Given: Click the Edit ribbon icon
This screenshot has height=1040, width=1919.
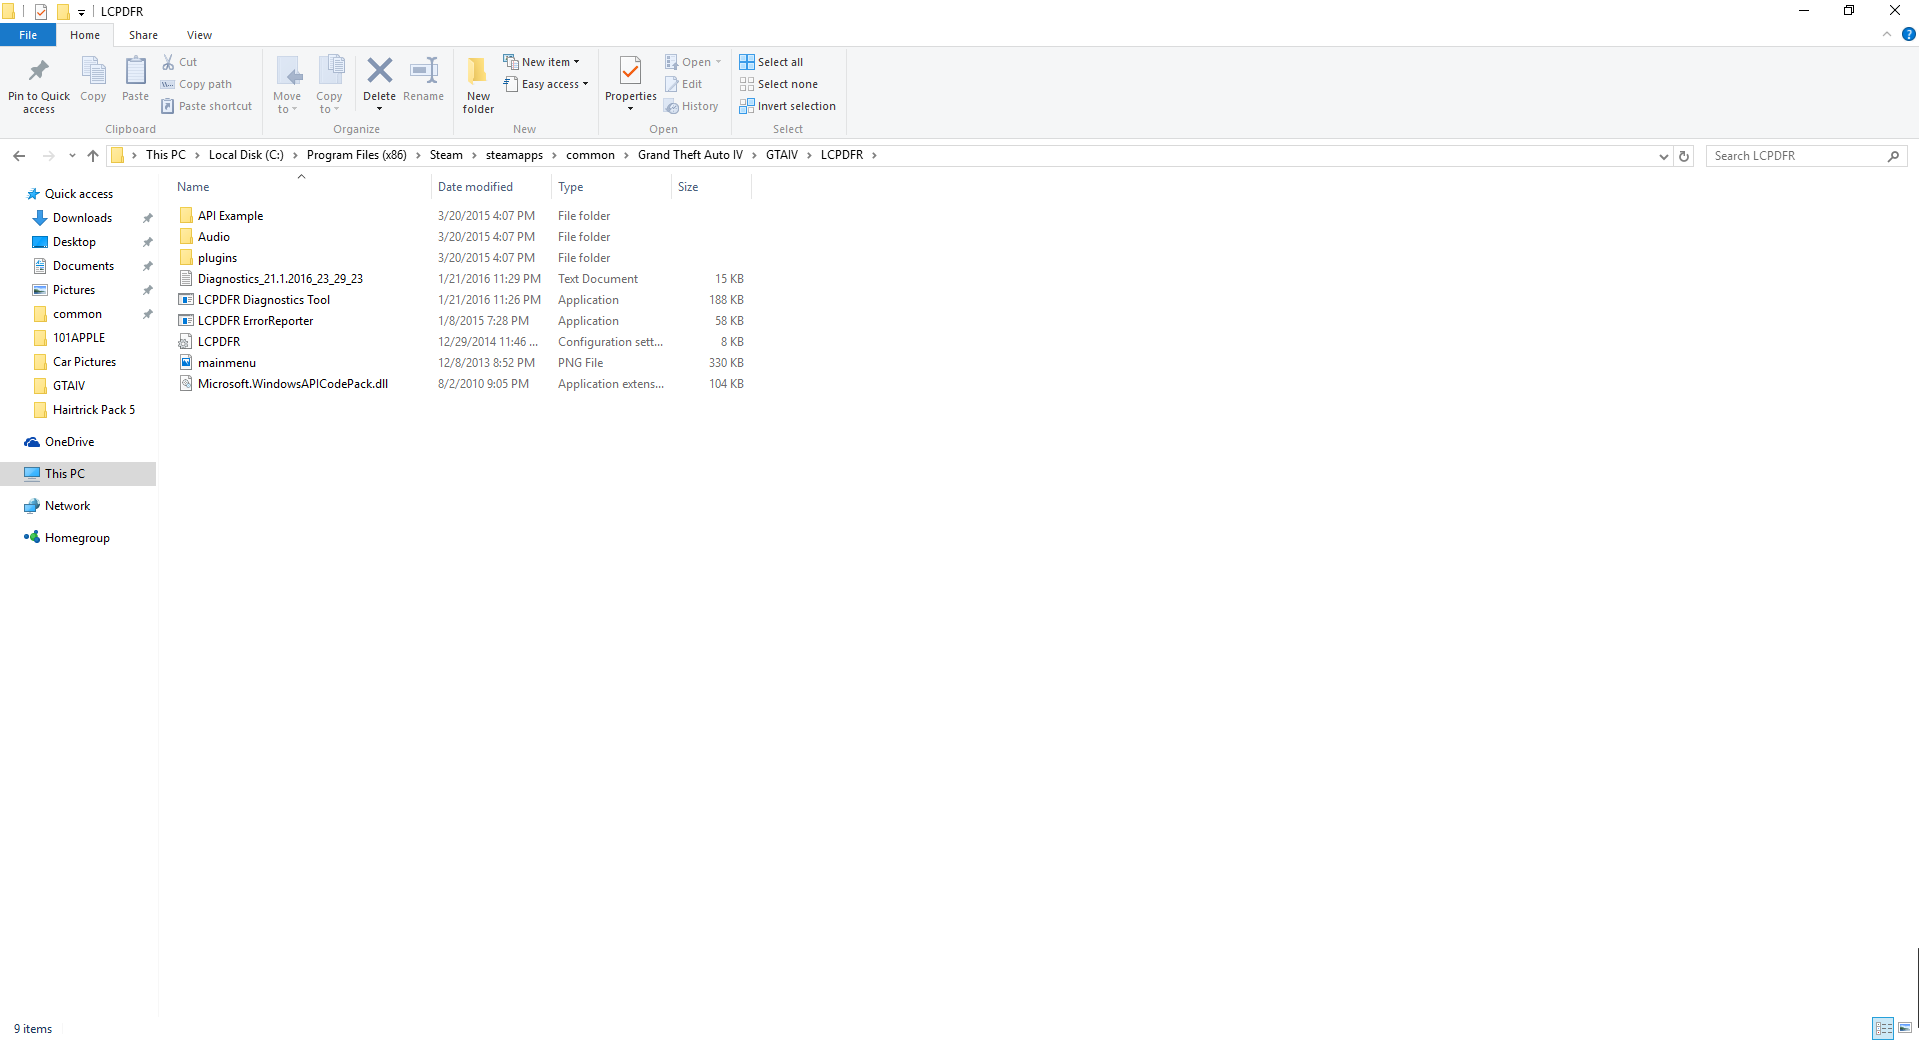Looking at the screenshot, I should [672, 84].
